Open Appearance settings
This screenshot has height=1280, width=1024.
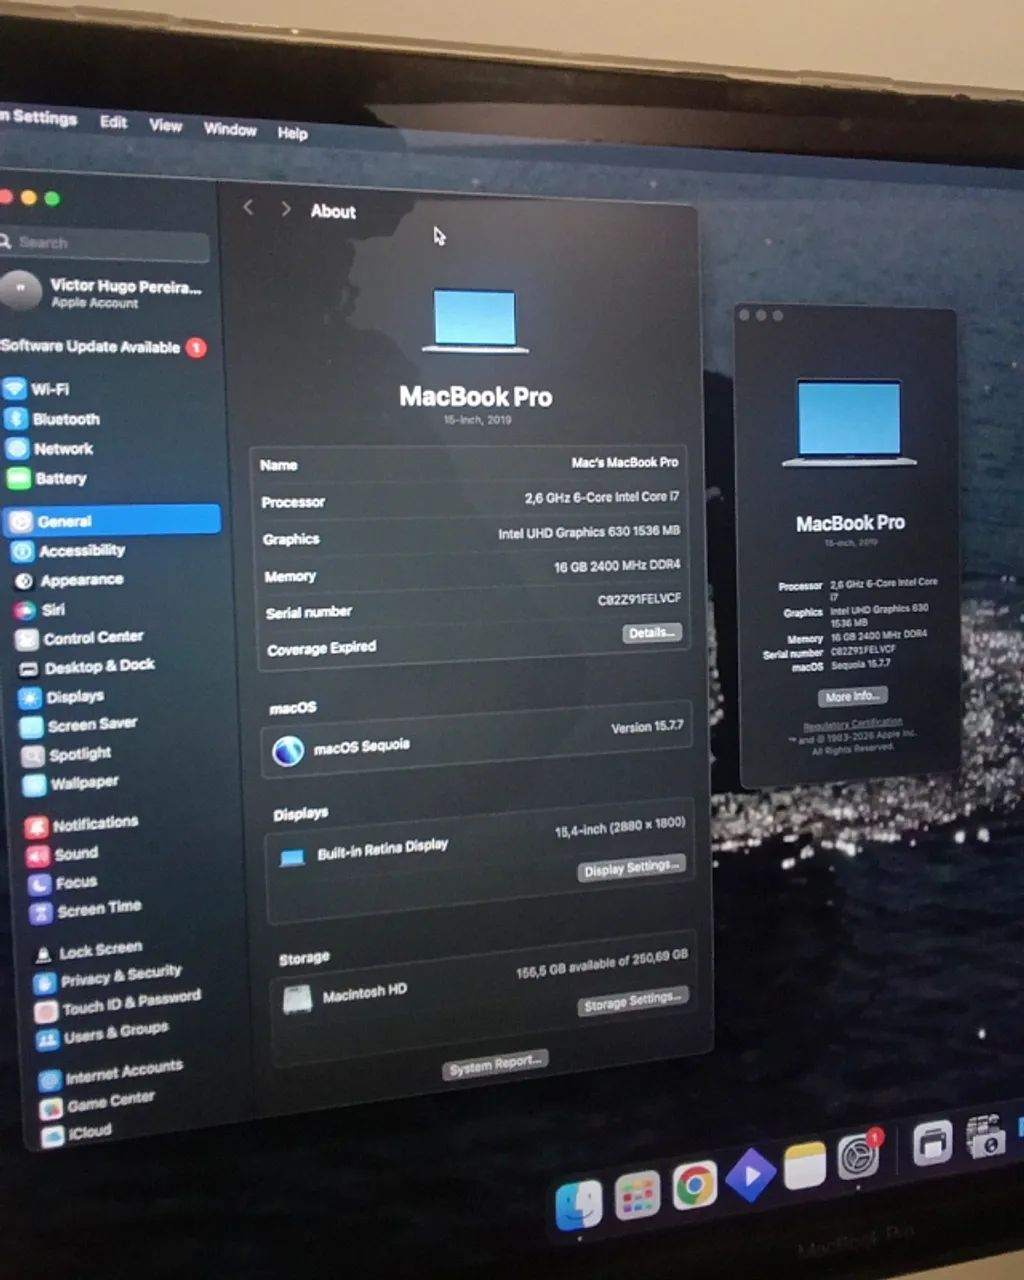[68, 580]
